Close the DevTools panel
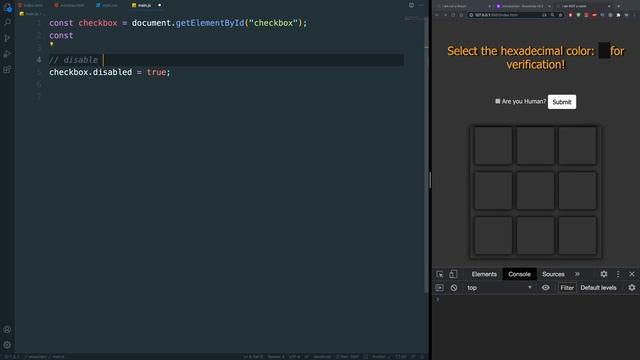 632,274
